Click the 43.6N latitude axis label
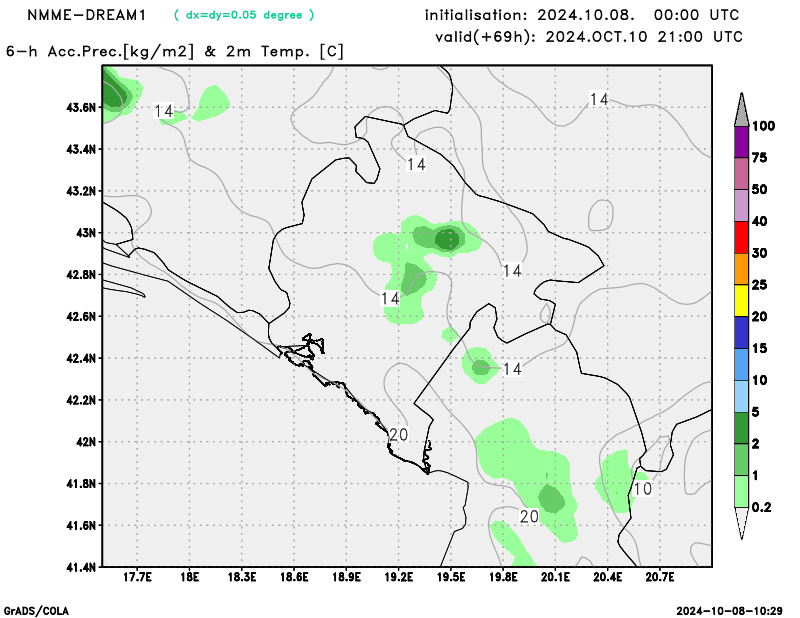Viewport: 800px width, 618px height. point(81,107)
